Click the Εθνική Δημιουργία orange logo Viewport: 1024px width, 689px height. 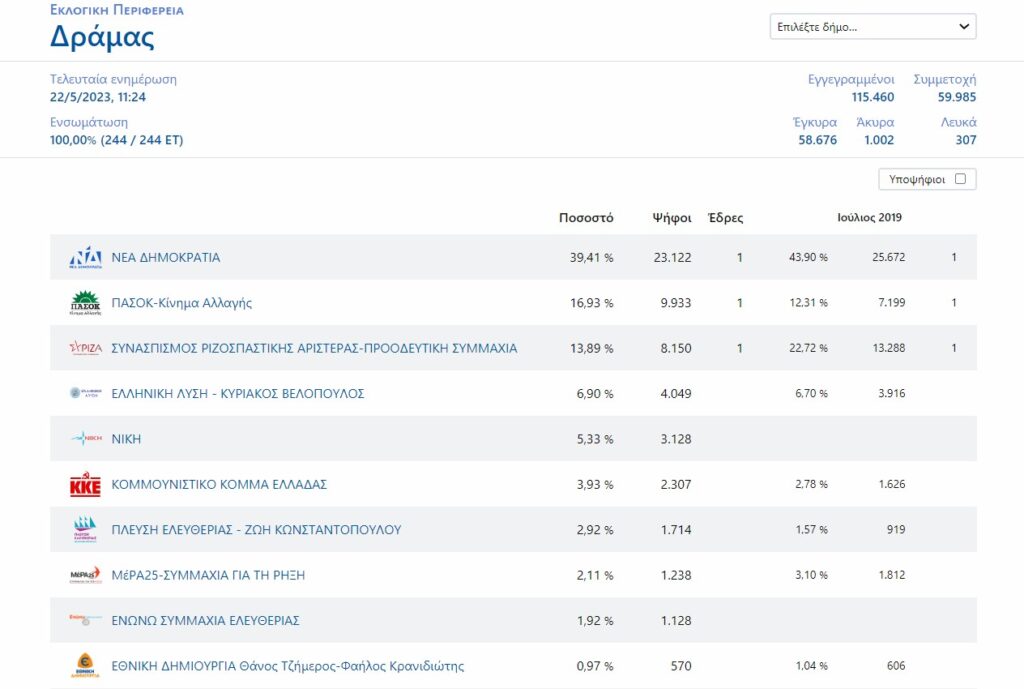85,666
